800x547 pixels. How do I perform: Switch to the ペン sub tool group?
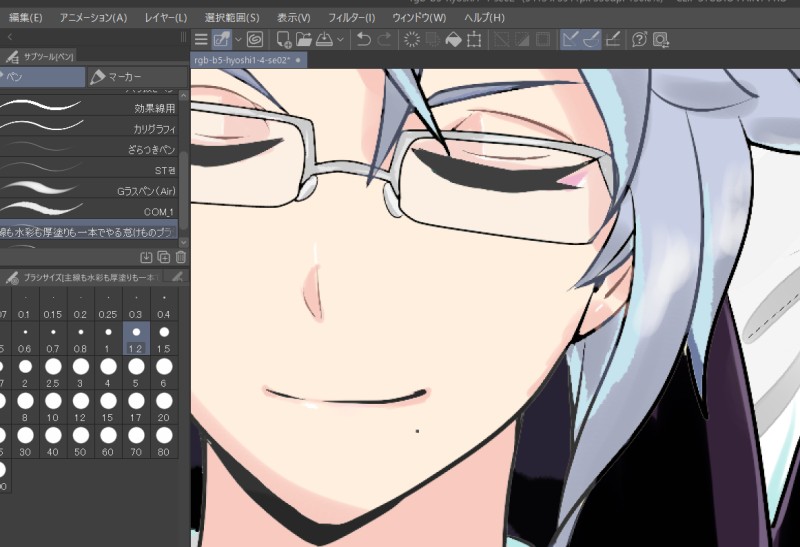pyautogui.click(x=42, y=77)
